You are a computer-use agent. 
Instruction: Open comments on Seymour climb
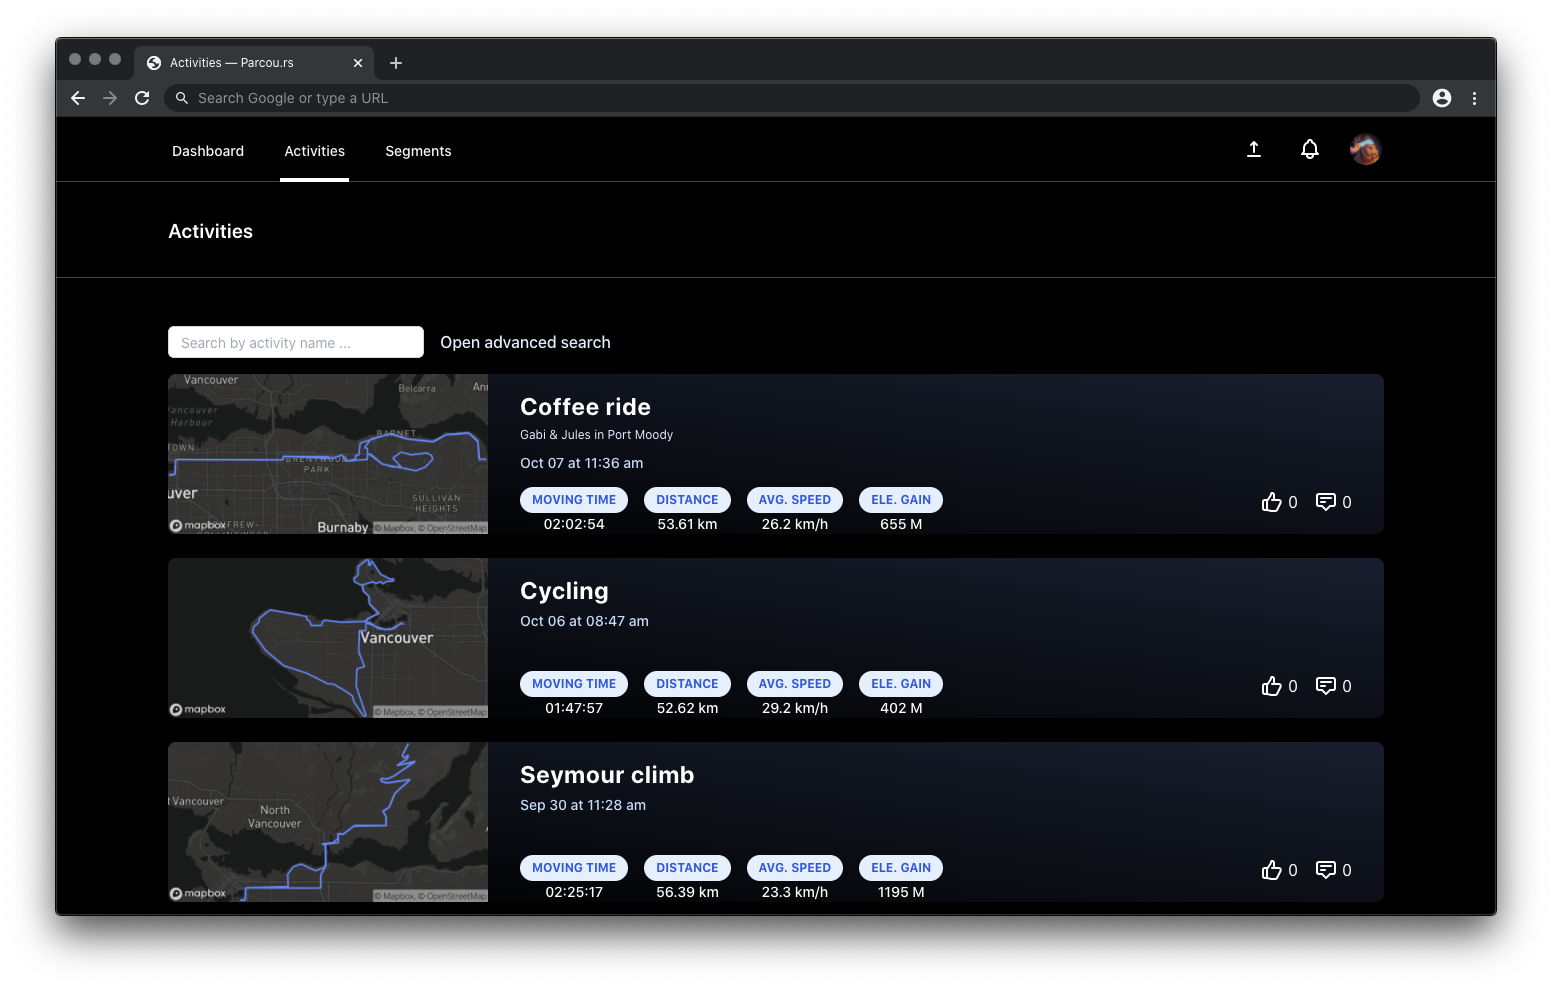click(x=1326, y=870)
